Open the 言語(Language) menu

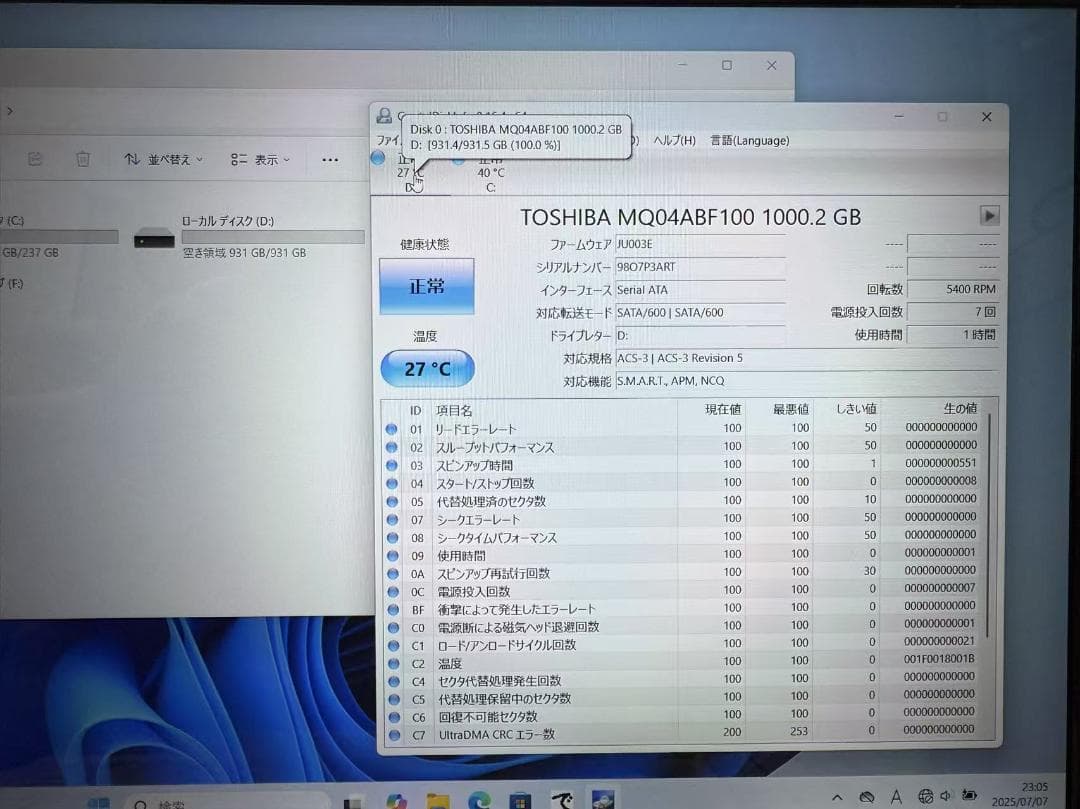(749, 141)
